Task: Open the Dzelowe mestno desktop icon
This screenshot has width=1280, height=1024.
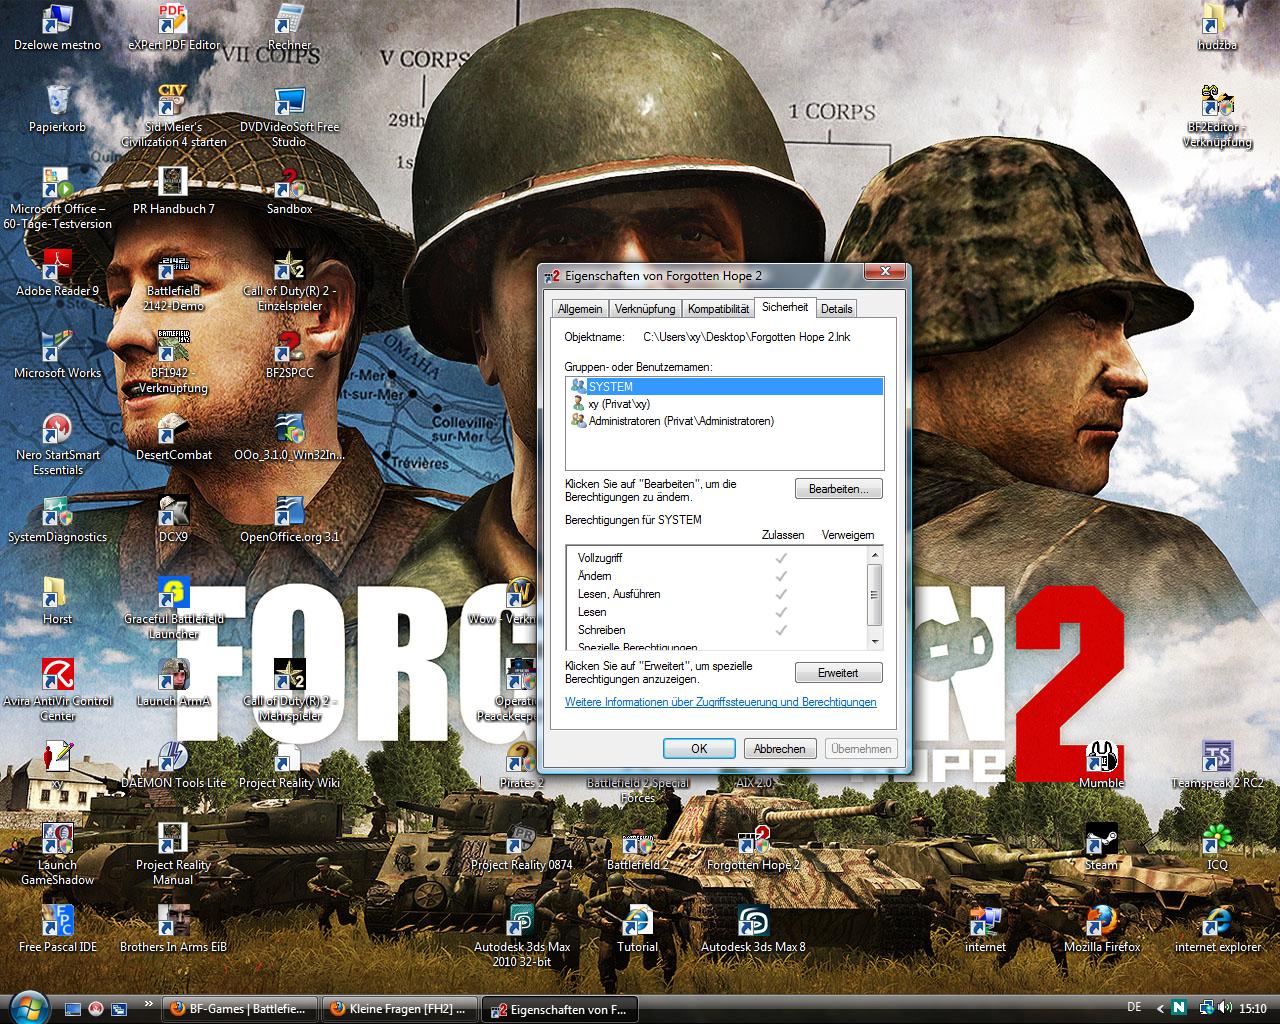Action: click(57, 27)
